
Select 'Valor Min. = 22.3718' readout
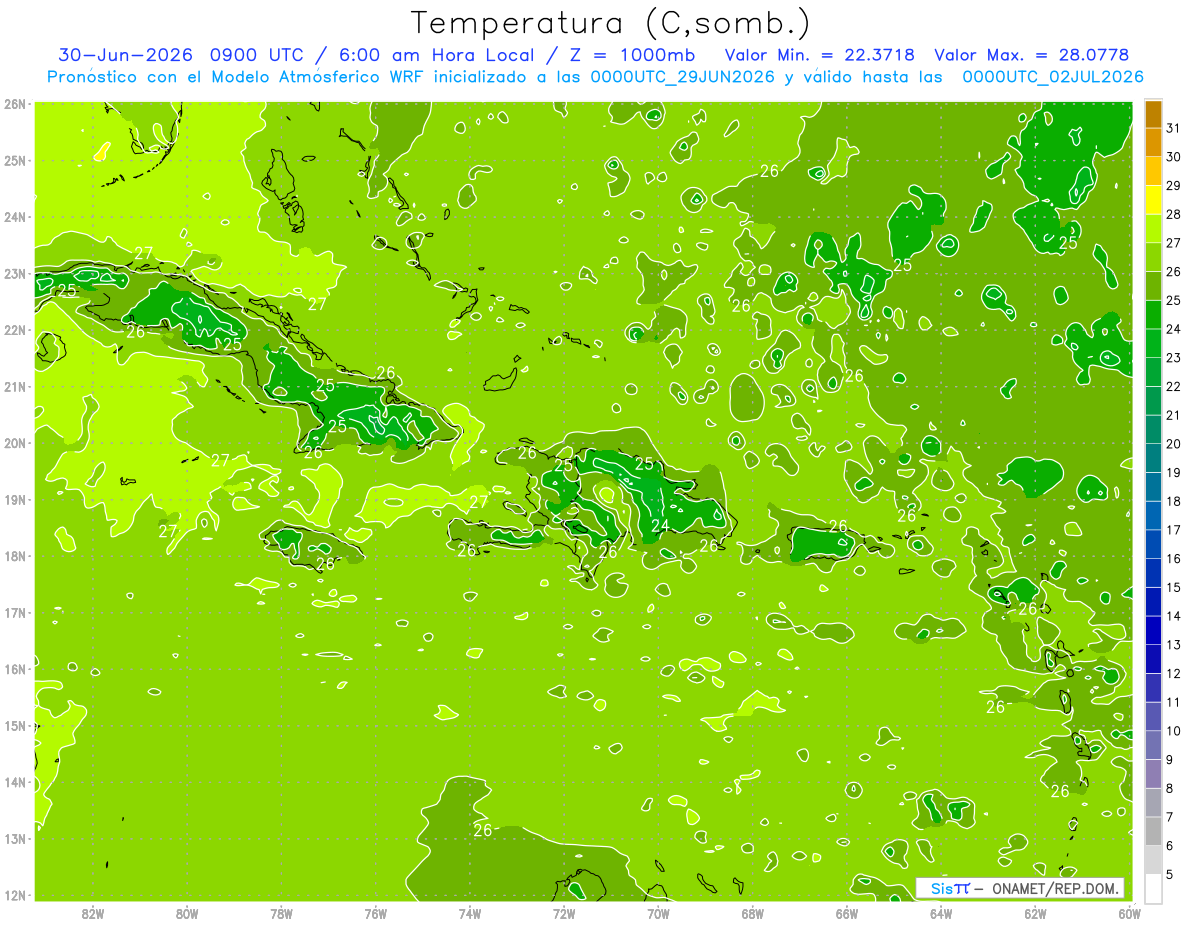(822, 55)
